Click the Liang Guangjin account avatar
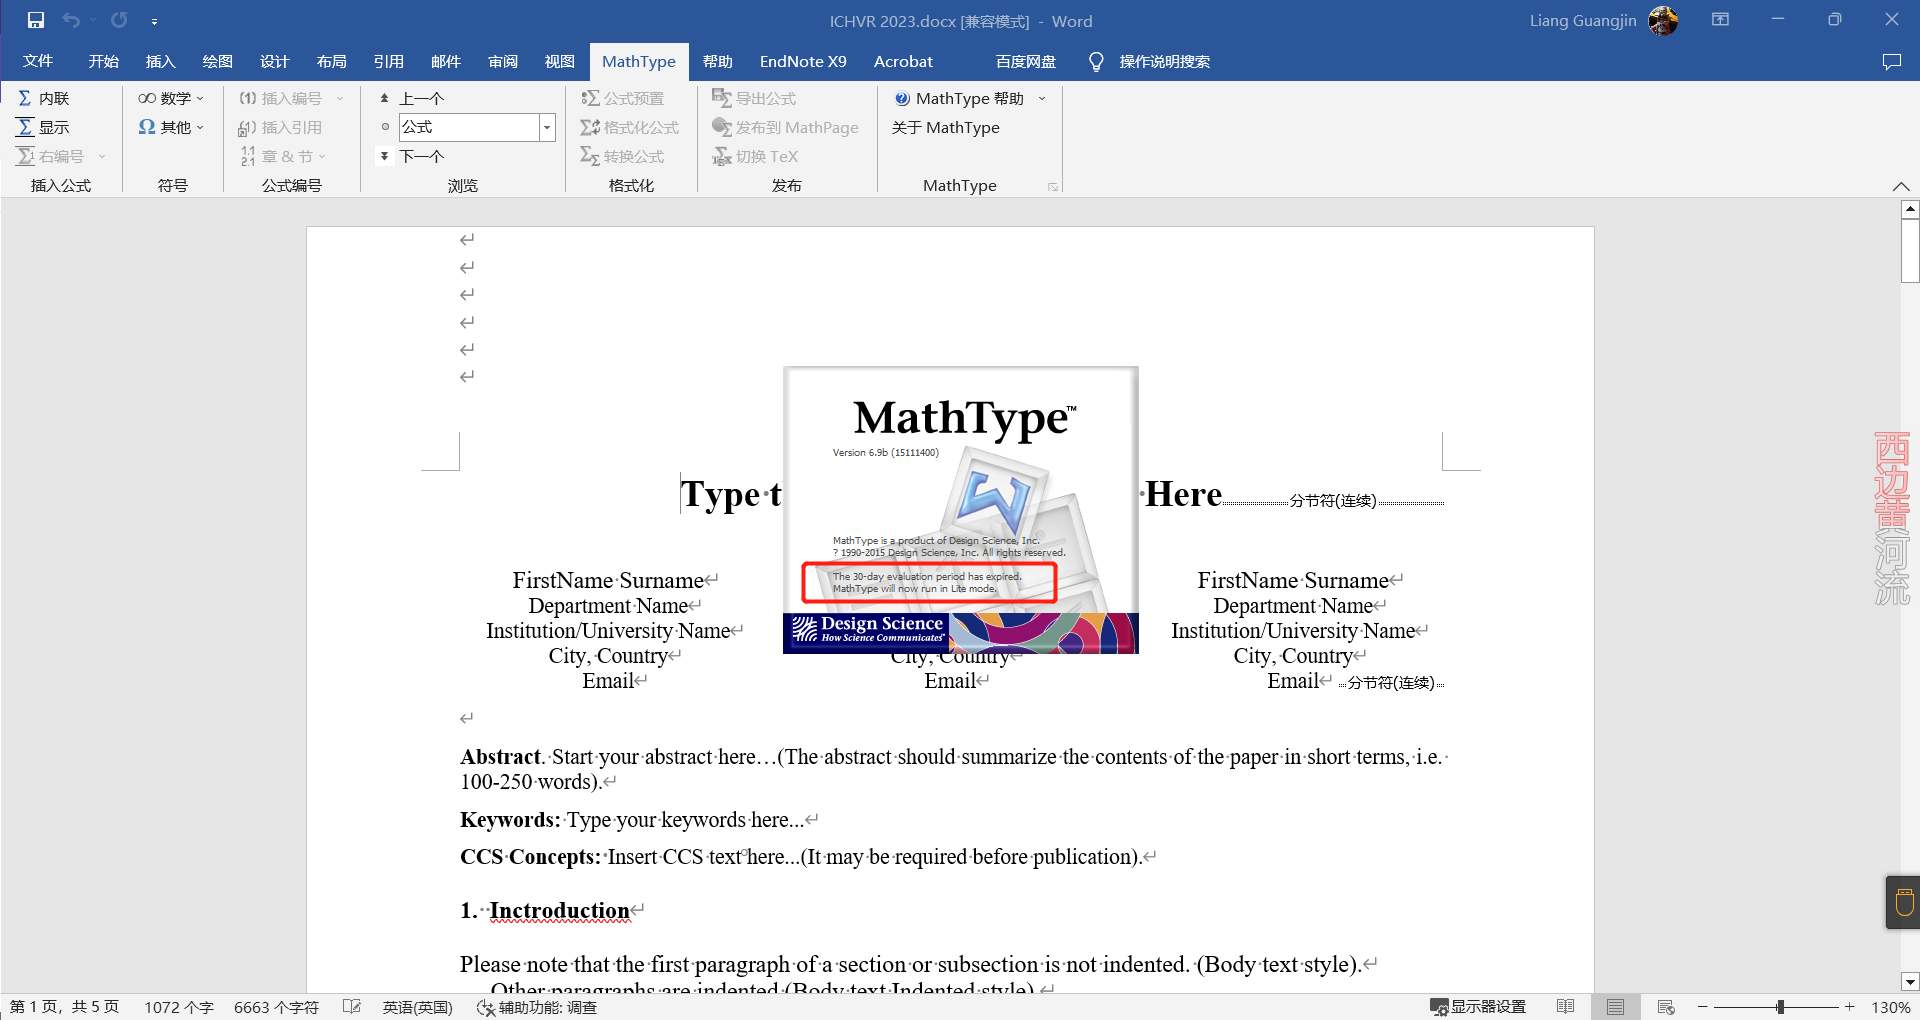Viewport: 1920px width, 1020px height. pos(1663,20)
